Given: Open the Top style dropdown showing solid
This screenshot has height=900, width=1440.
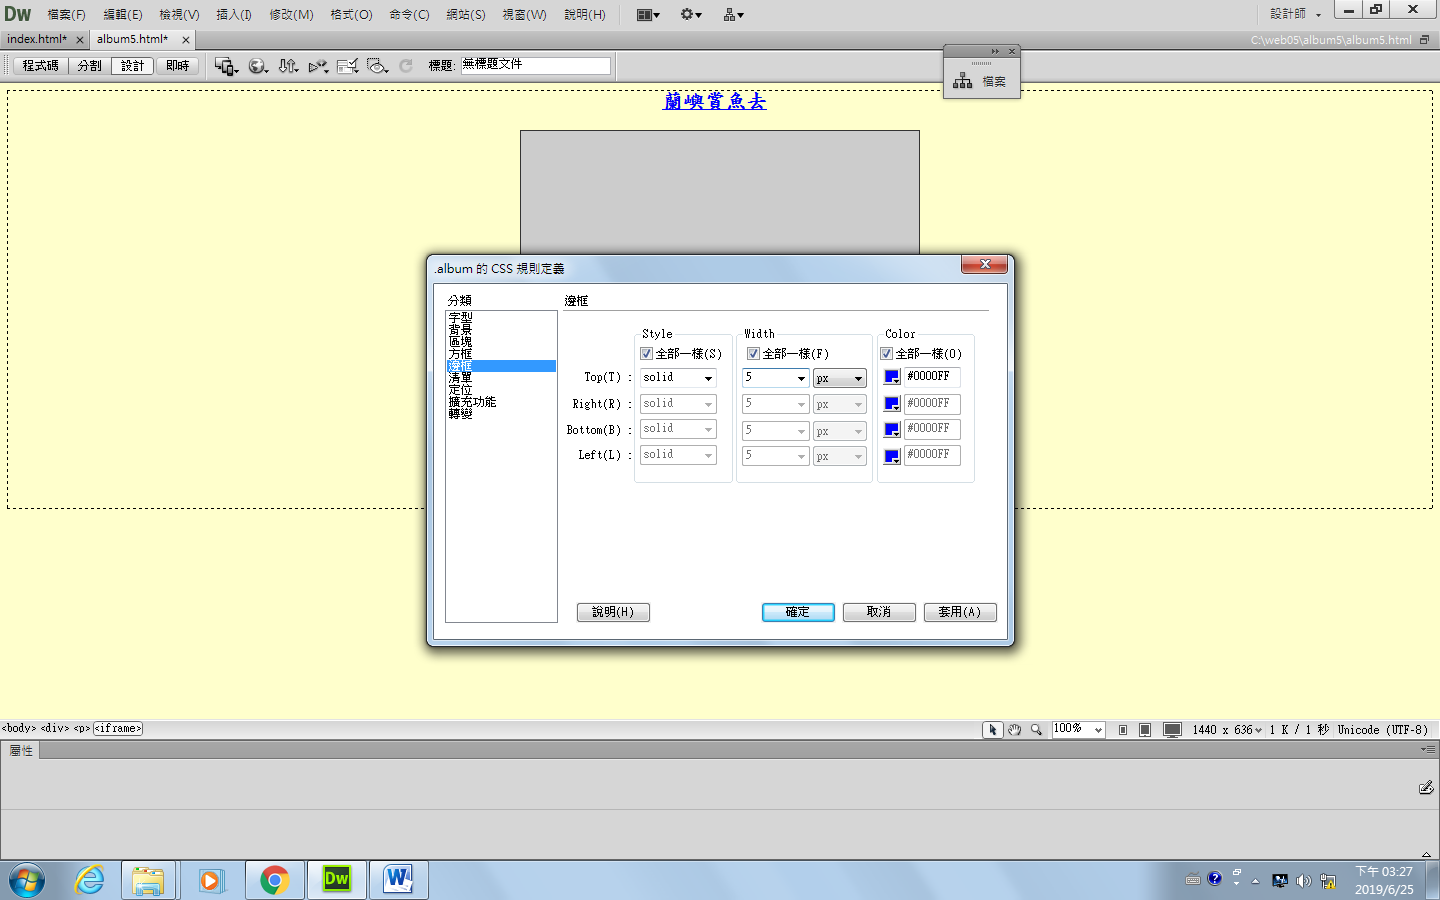Looking at the screenshot, I should 679,378.
